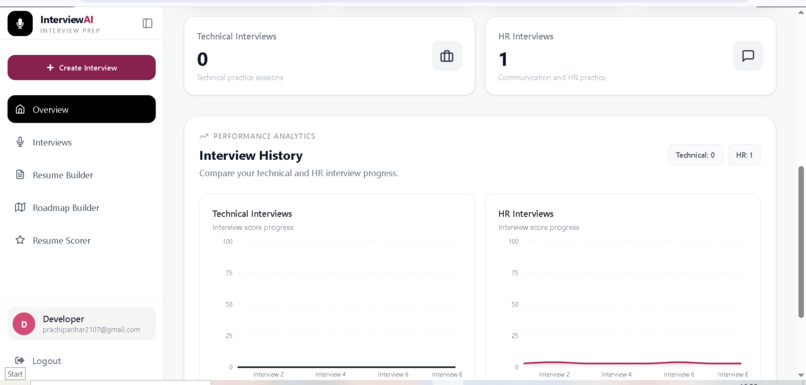Click the InterviewAI microphone logo

point(20,24)
